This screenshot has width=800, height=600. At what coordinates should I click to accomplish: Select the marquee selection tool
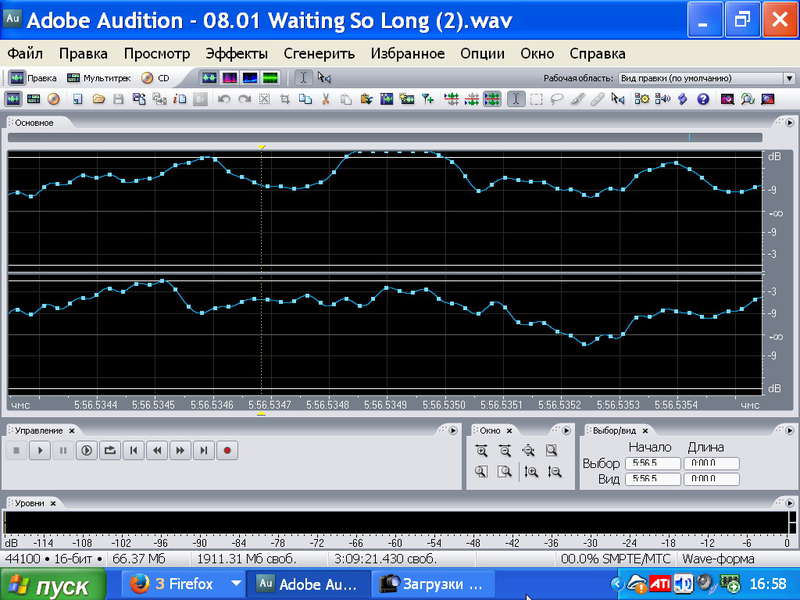536,99
